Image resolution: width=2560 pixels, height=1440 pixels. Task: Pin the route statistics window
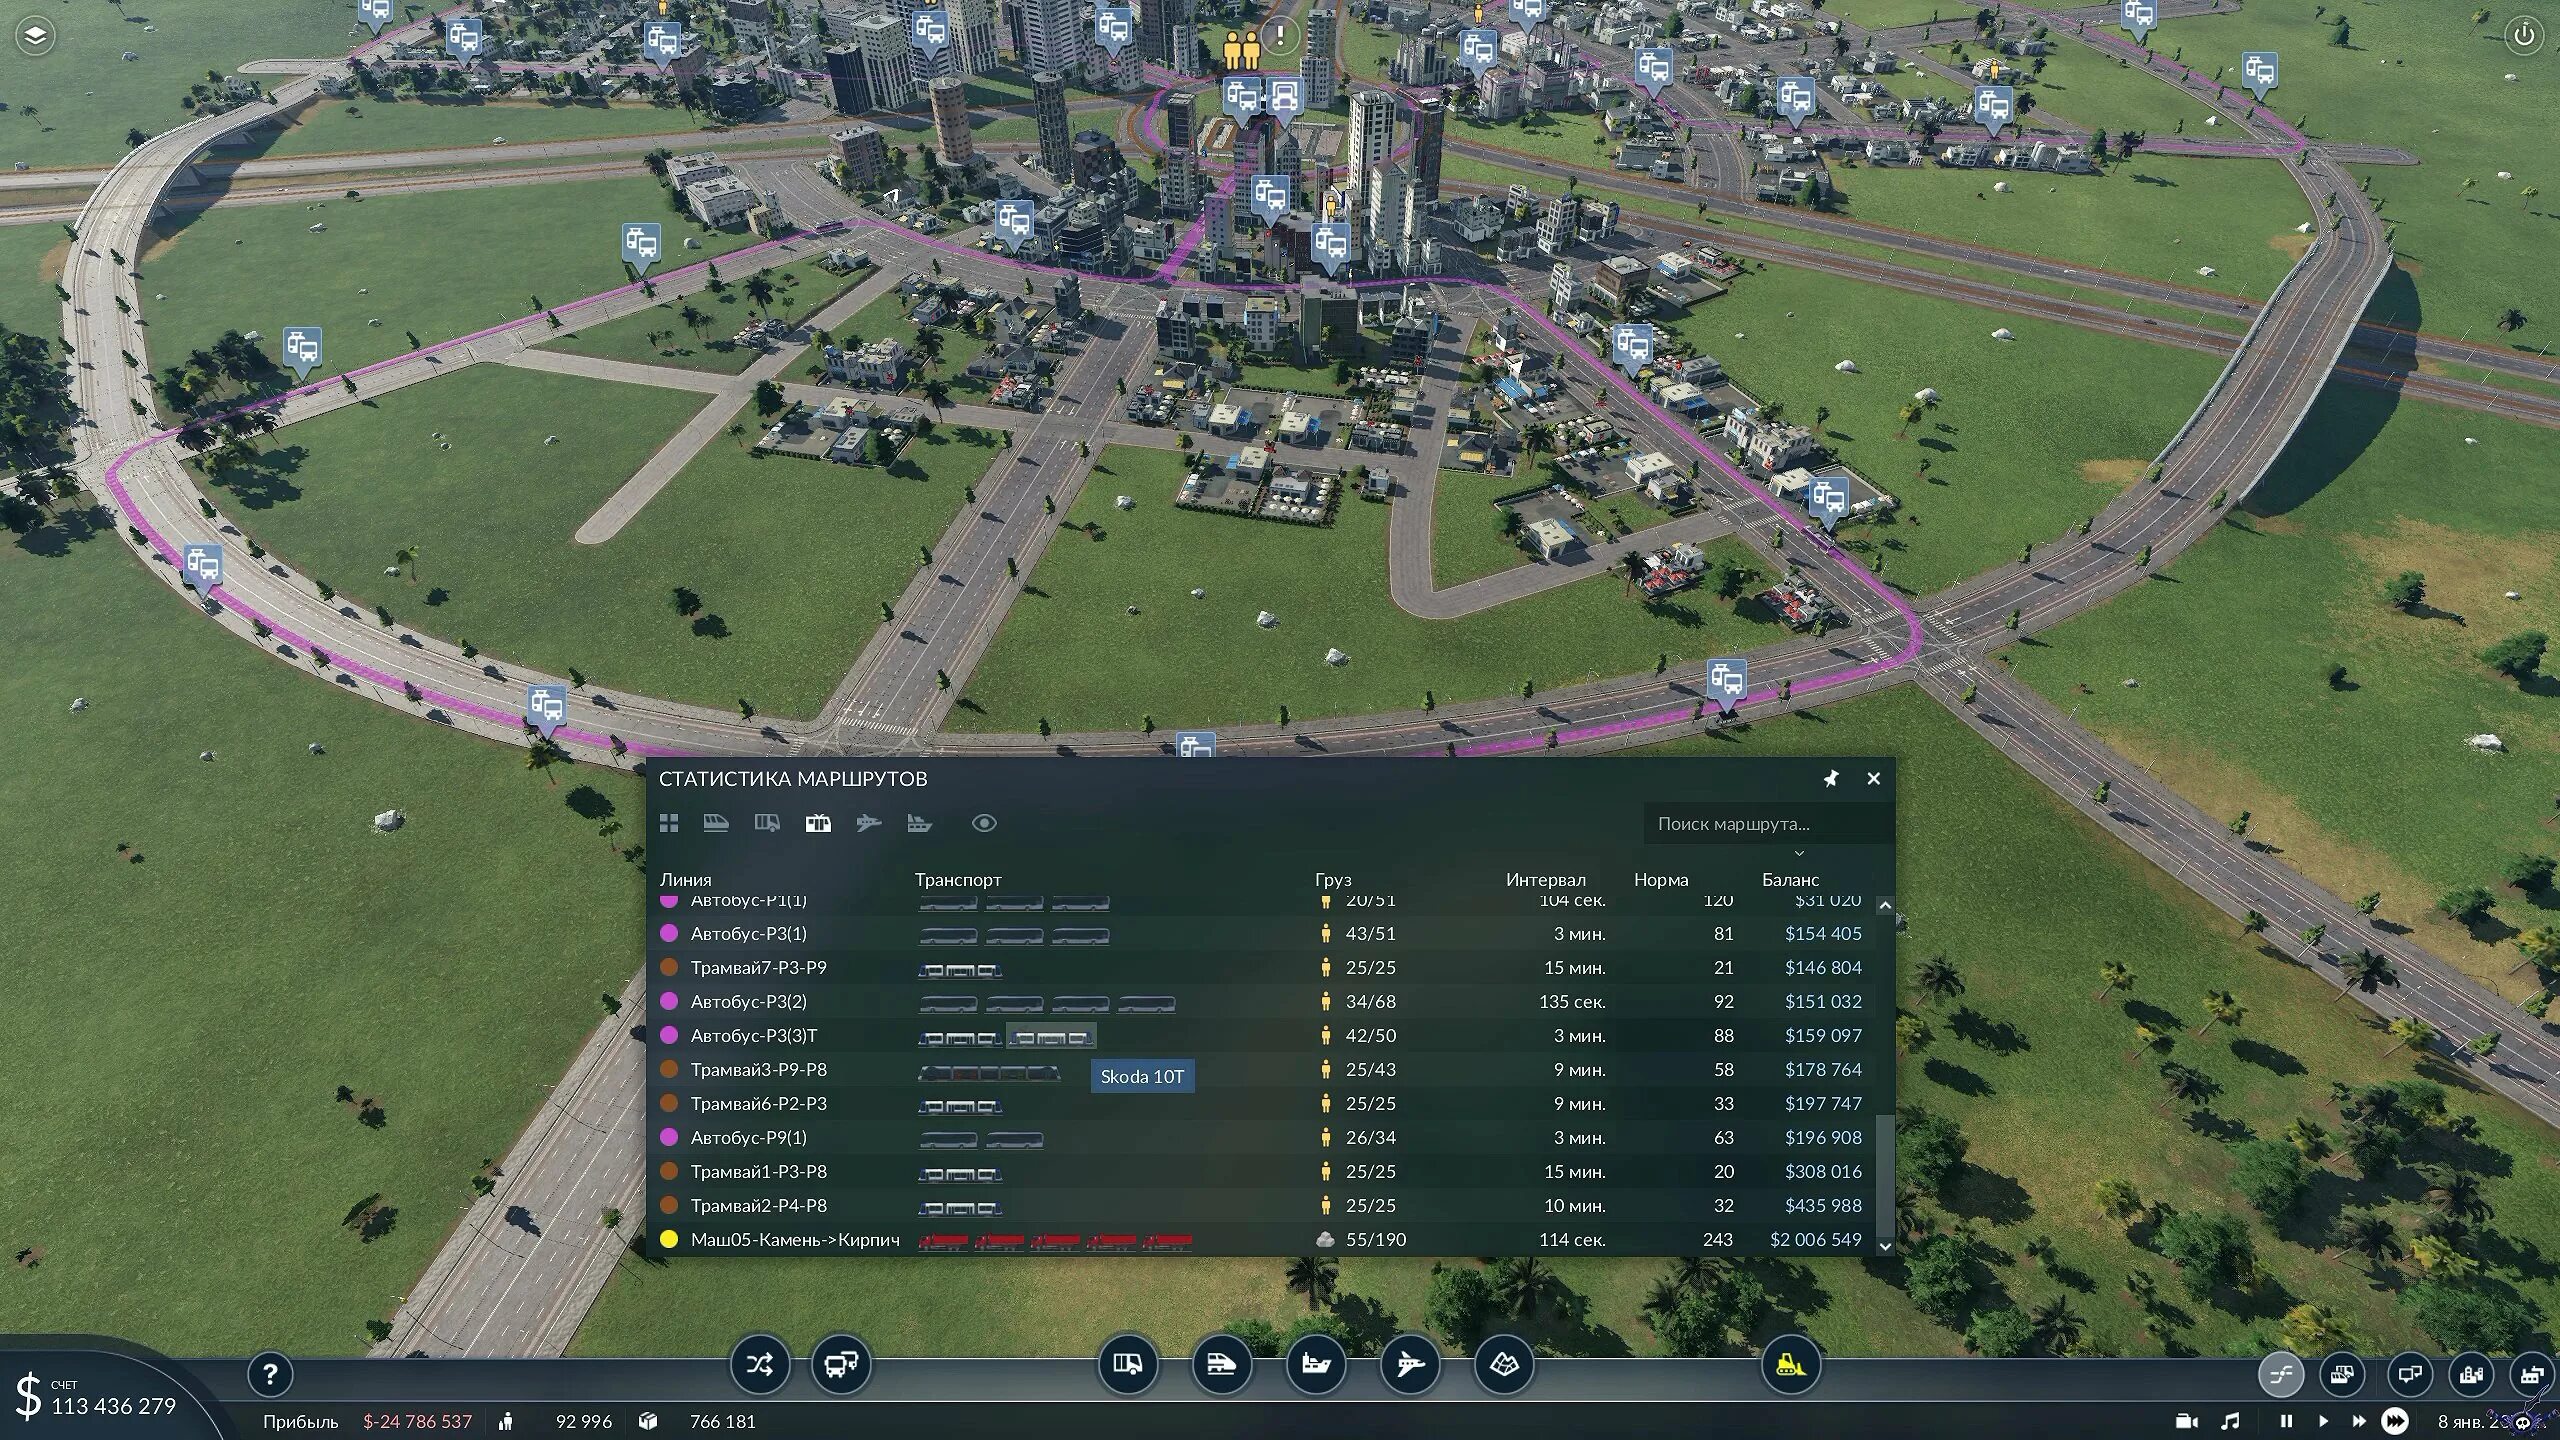tap(1830, 778)
